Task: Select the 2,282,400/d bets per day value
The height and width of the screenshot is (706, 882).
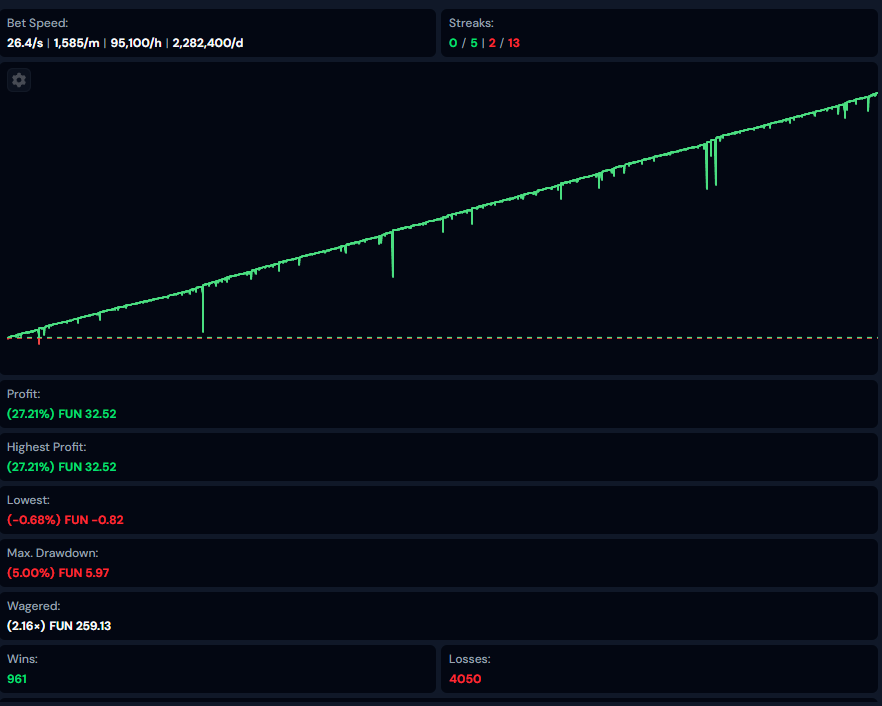Action: point(208,43)
